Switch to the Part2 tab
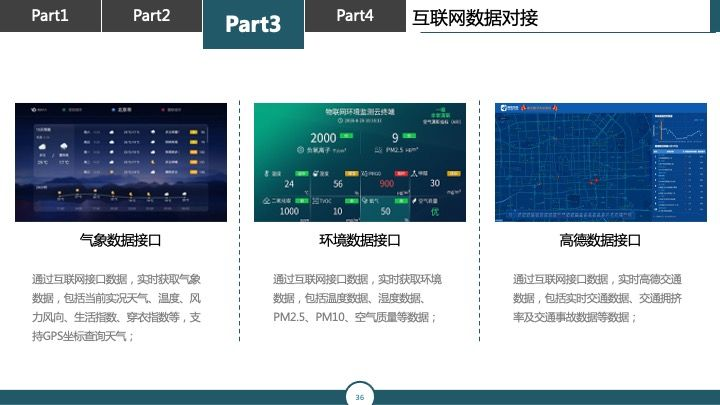This screenshot has width=720, height=405. (x=152, y=16)
